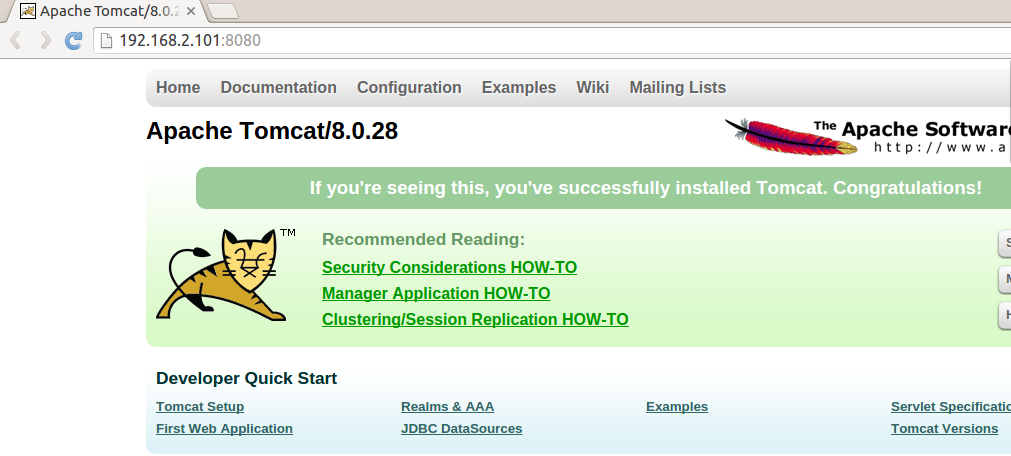Image resolution: width=1011 pixels, height=456 pixels.
Task: Select the Apache Tomcat/8.0.2 browser tab
Action: tap(106, 11)
